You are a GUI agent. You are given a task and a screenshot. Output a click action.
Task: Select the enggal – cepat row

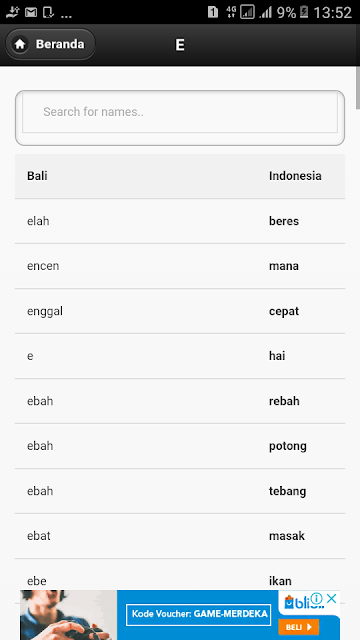180,311
